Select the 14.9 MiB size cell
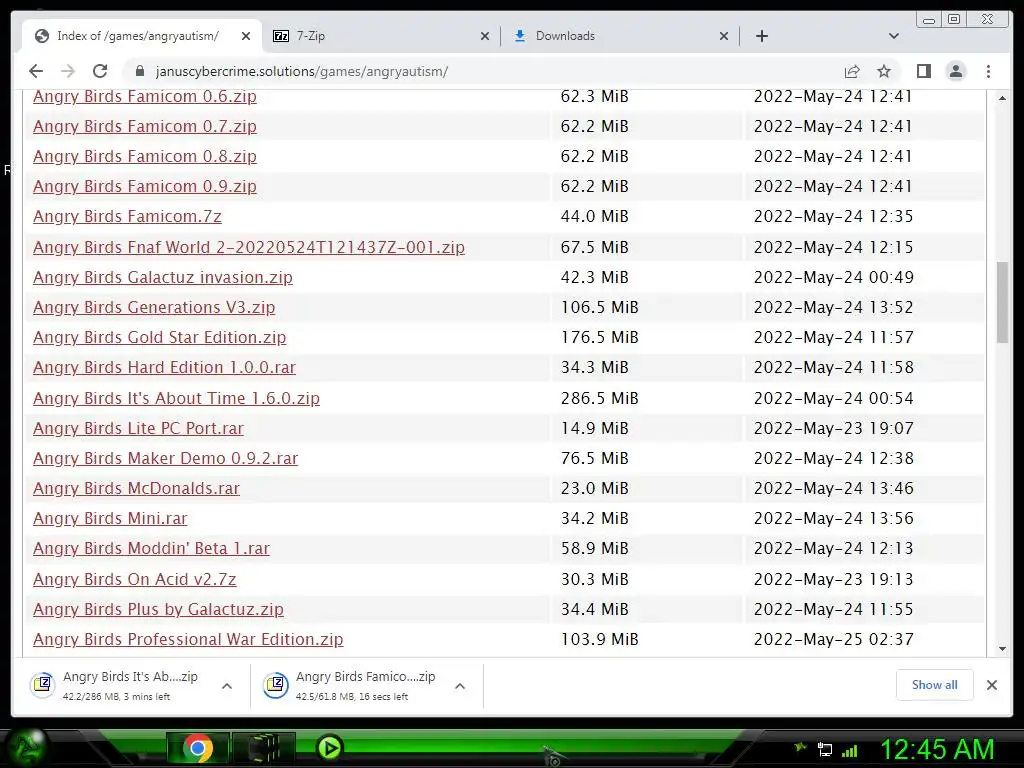Image resolution: width=1024 pixels, height=768 pixels. [x=594, y=428]
